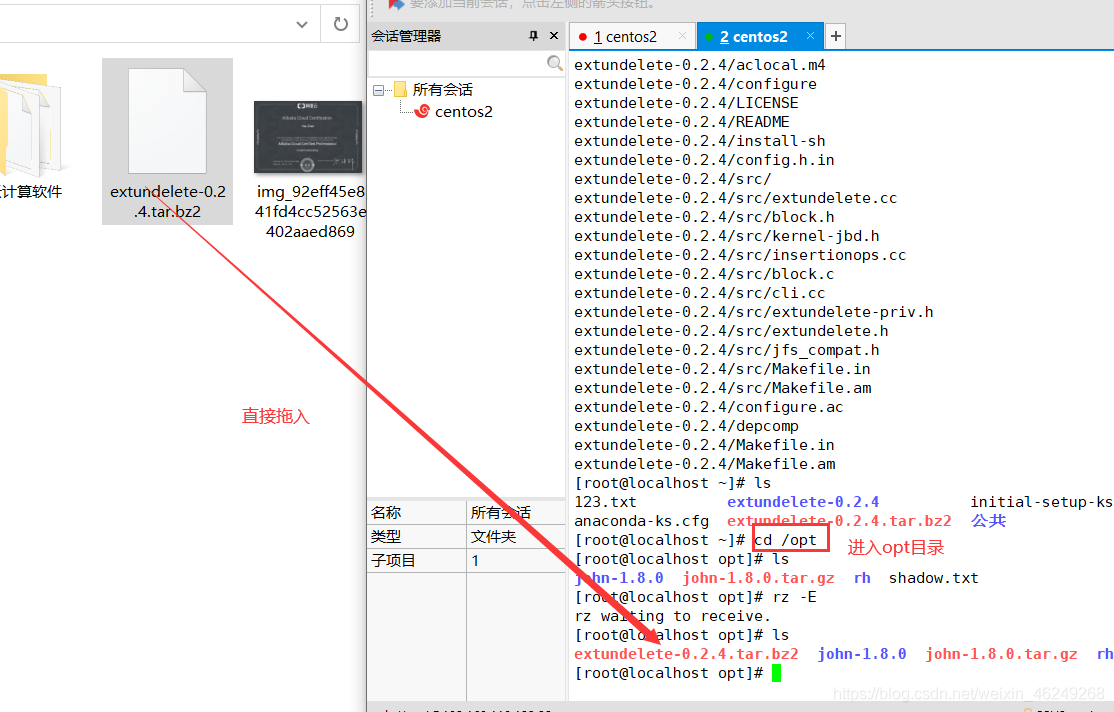Click the 类型 property row label
This screenshot has height=712, width=1114.
point(386,536)
